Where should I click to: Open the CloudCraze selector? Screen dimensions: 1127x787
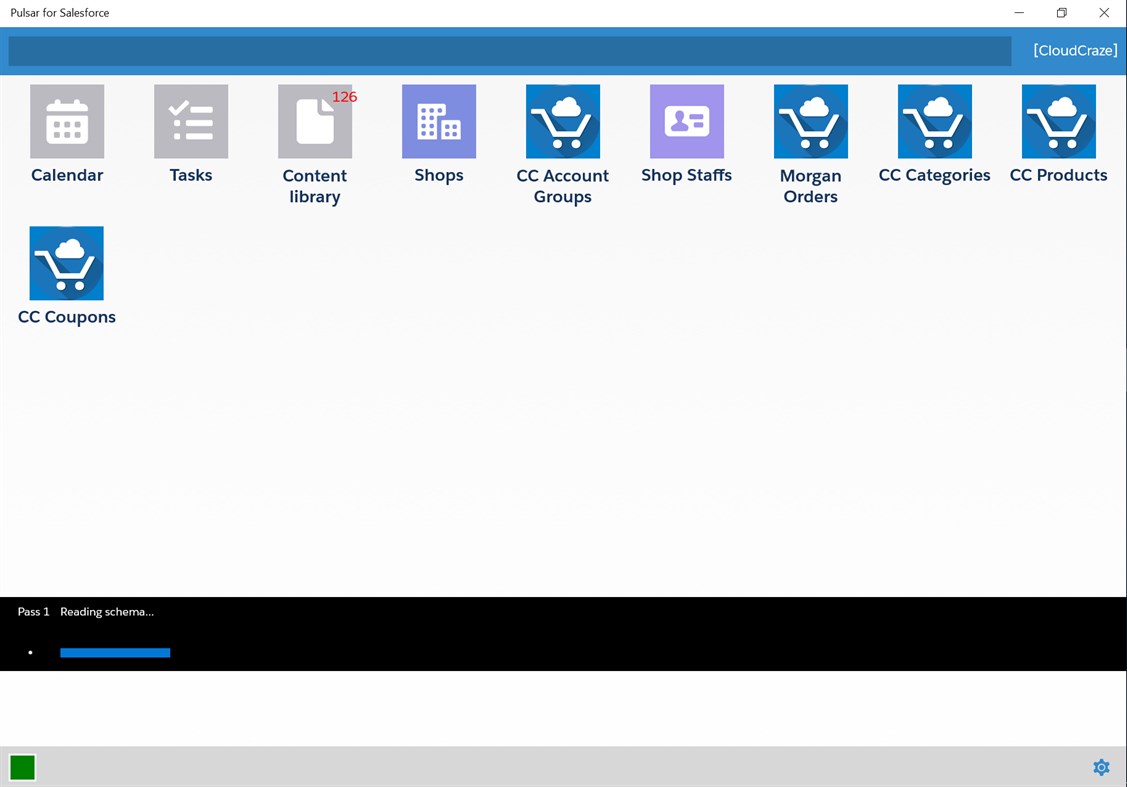(x=1074, y=50)
